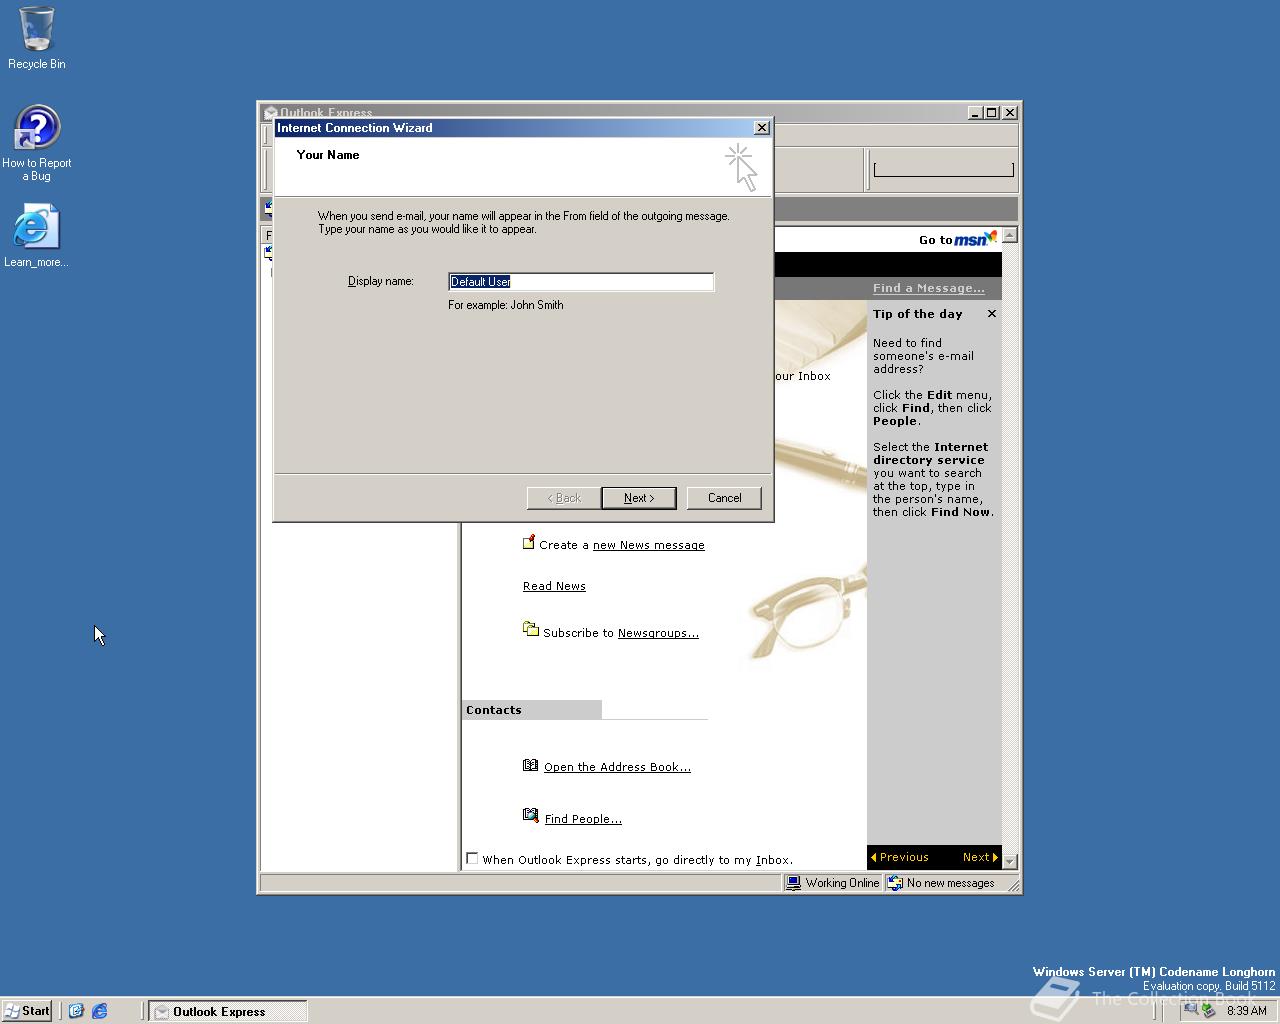This screenshot has width=1280, height=1024.
Task: Click the Start button on the taskbar
Action: [27, 1011]
